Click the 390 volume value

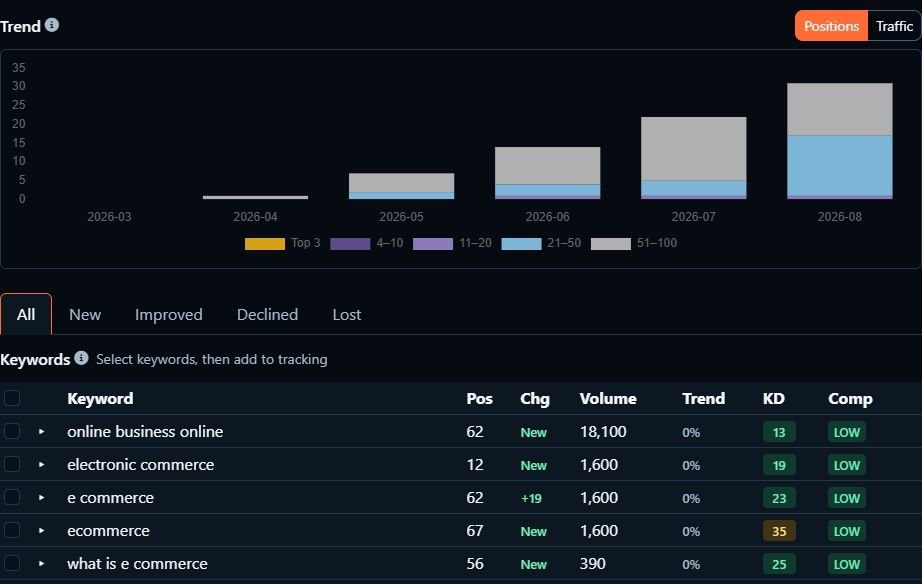(x=592, y=563)
